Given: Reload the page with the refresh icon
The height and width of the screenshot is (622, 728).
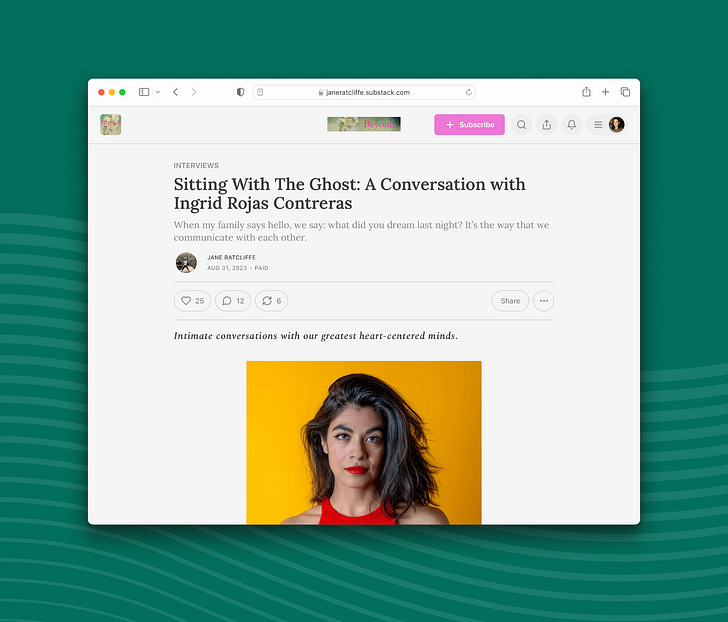Looking at the screenshot, I should (x=469, y=92).
